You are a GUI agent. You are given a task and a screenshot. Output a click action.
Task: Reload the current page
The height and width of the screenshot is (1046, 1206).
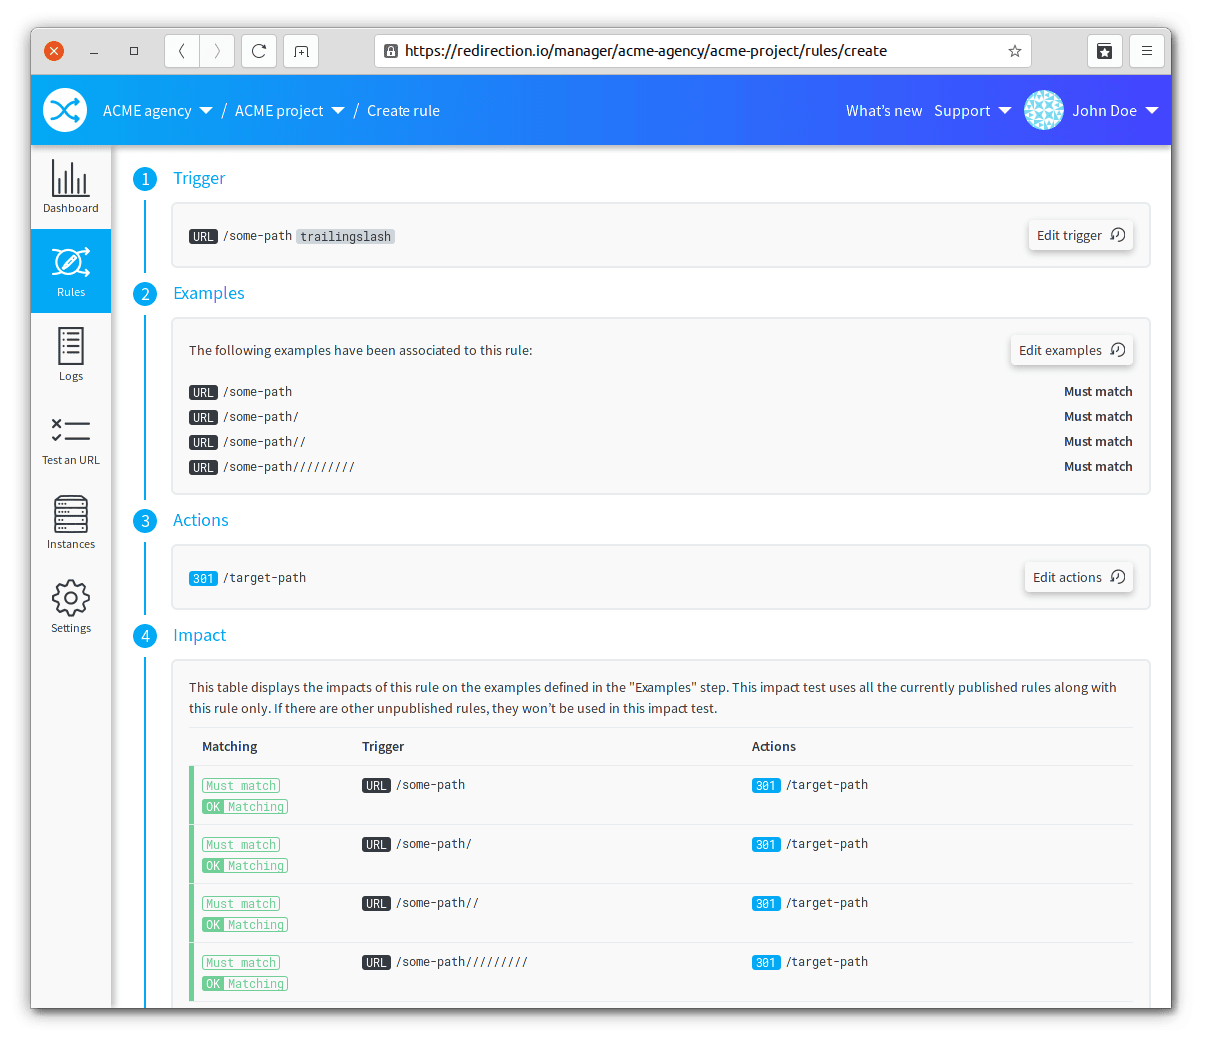pos(258,51)
